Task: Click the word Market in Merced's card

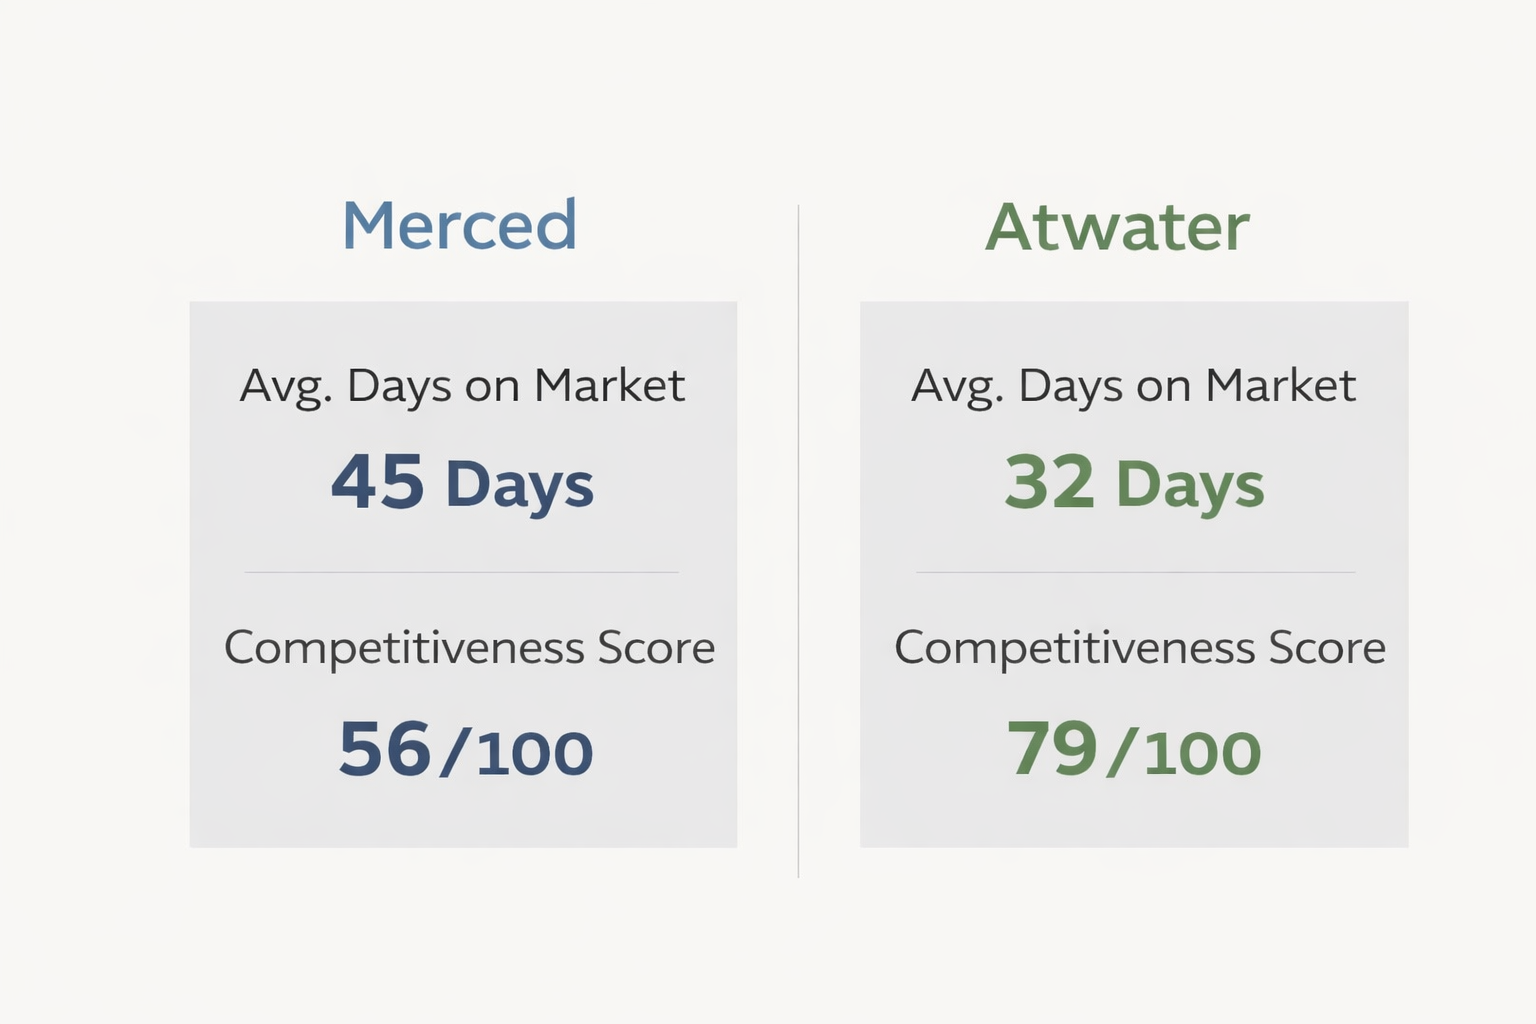Action: coord(609,386)
